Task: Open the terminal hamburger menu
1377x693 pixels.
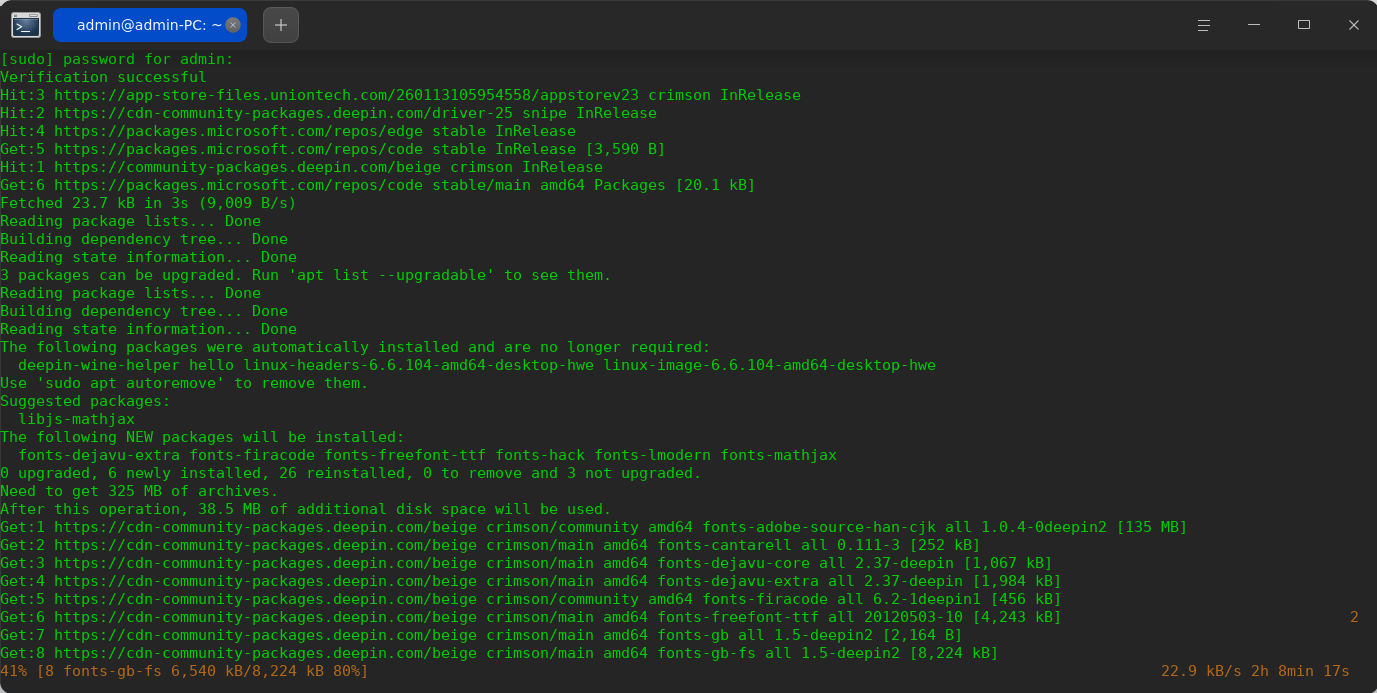Action: (1204, 25)
